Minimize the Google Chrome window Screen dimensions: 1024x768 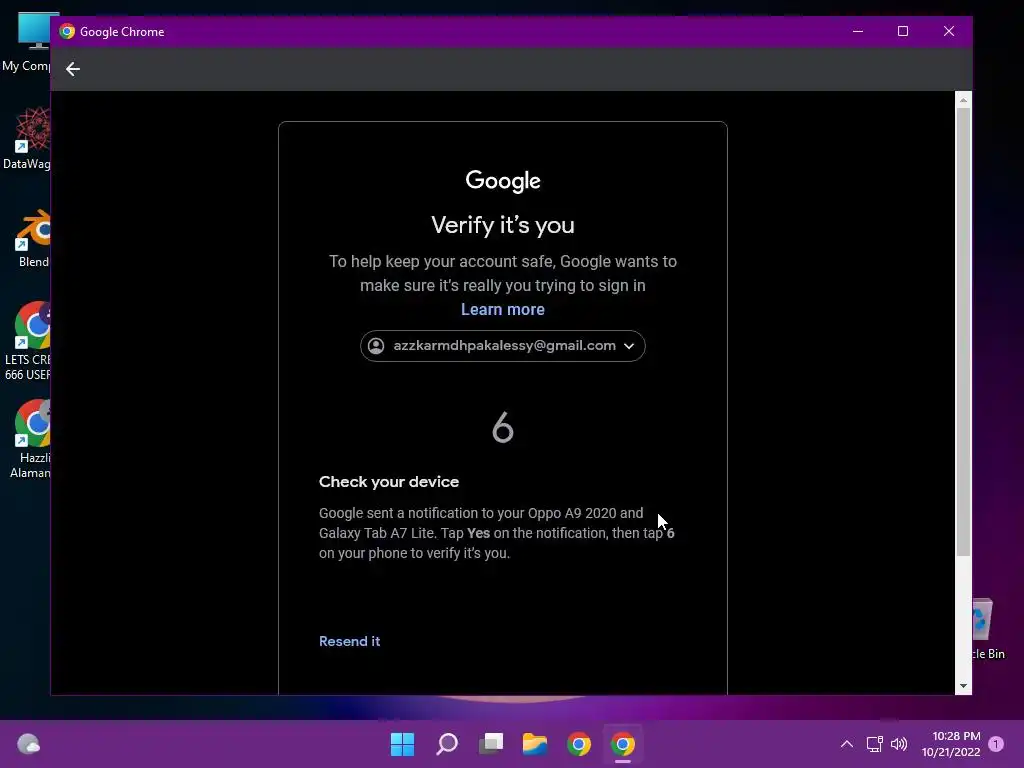pos(858,31)
